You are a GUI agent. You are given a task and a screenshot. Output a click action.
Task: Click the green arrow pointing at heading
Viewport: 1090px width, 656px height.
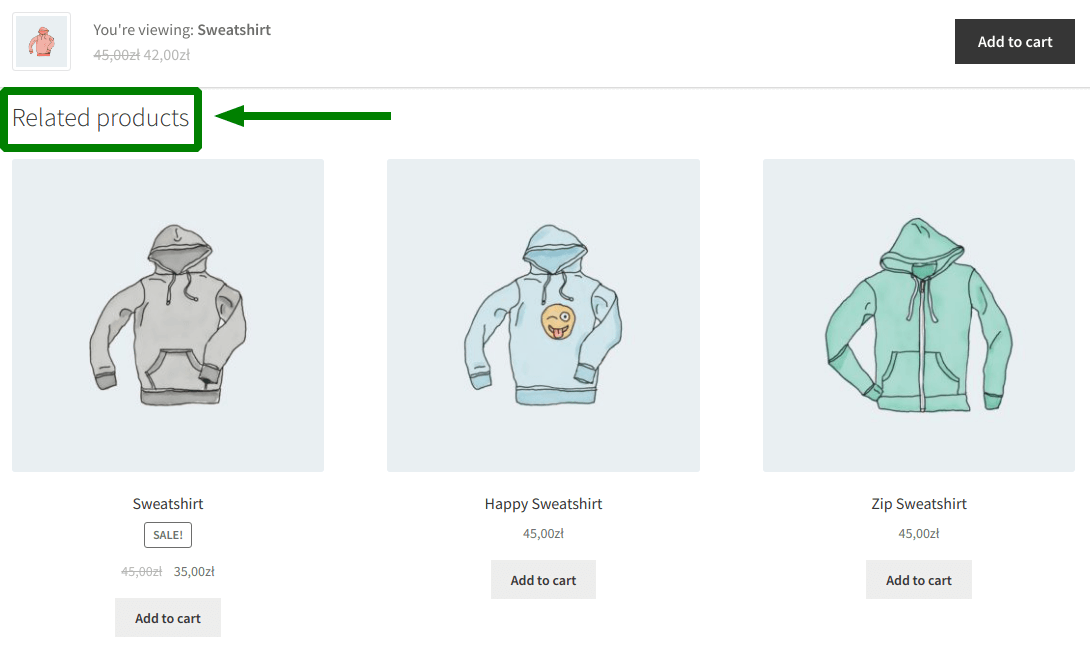pos(303,116)
